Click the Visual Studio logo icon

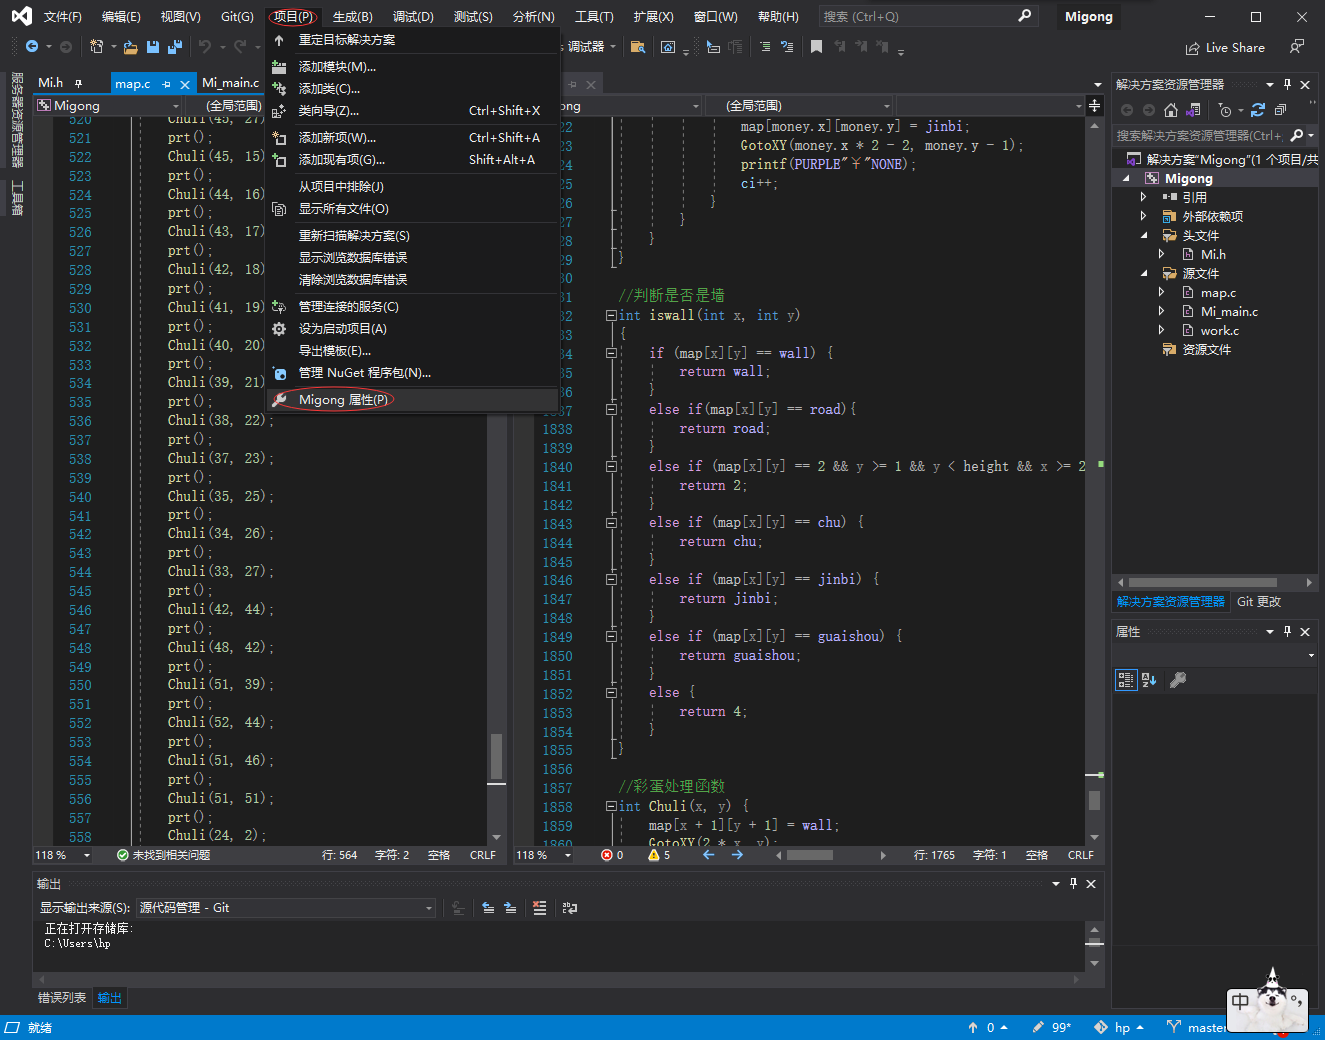tap(21, 16)
